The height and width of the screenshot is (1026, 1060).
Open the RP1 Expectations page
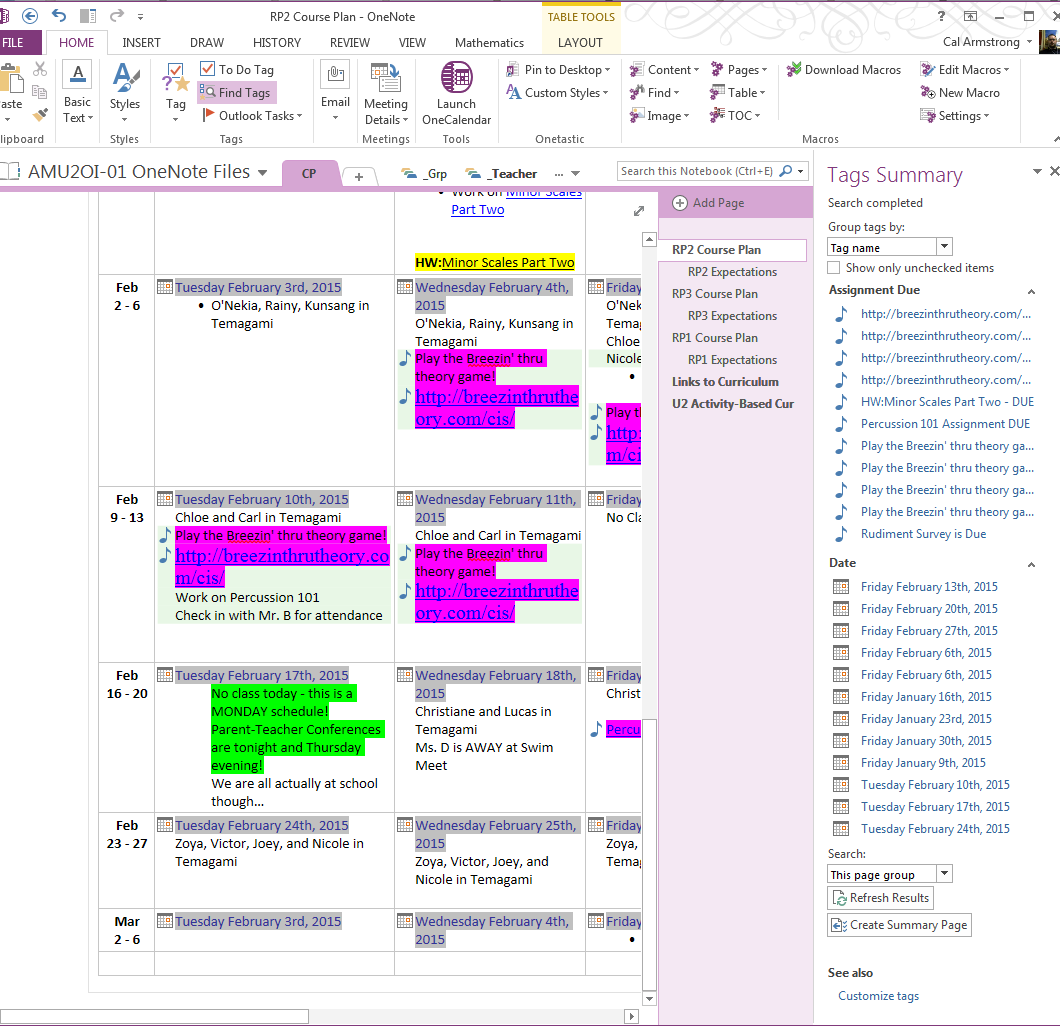click(732, 360)
